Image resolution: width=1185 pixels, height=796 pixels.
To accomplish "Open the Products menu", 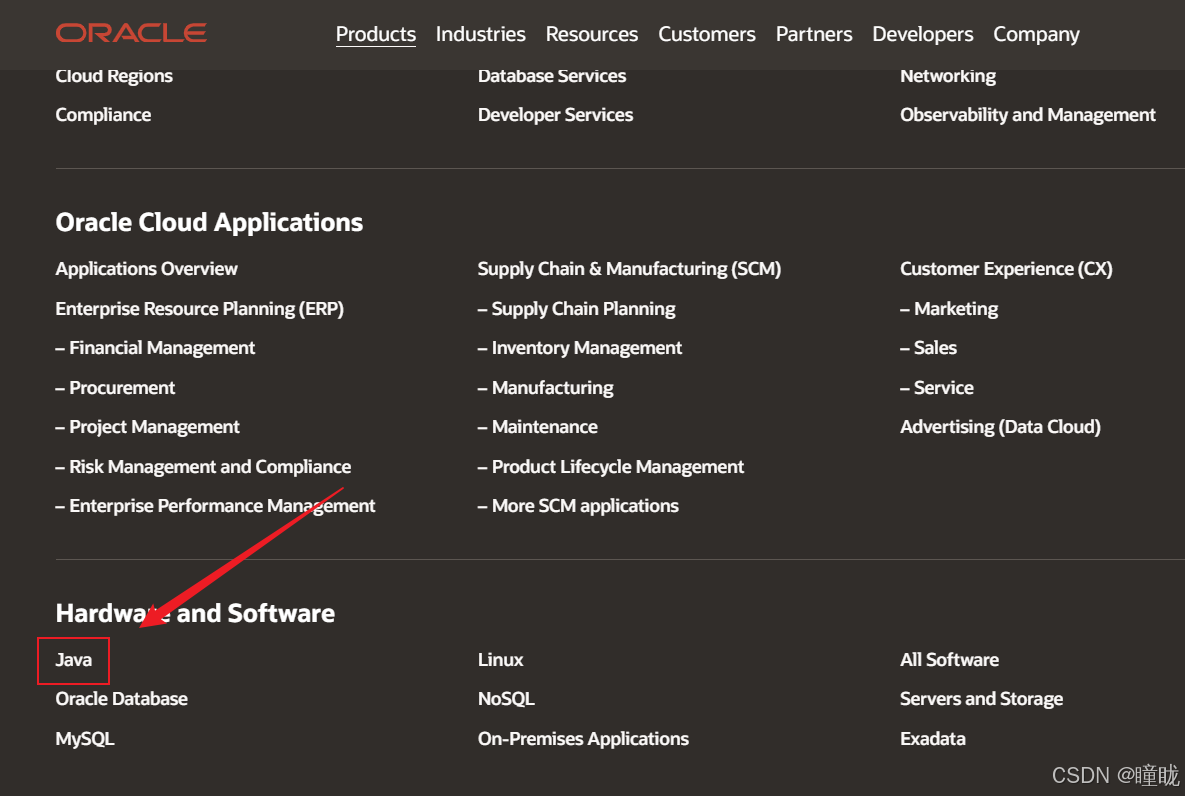I will point(376,34).
